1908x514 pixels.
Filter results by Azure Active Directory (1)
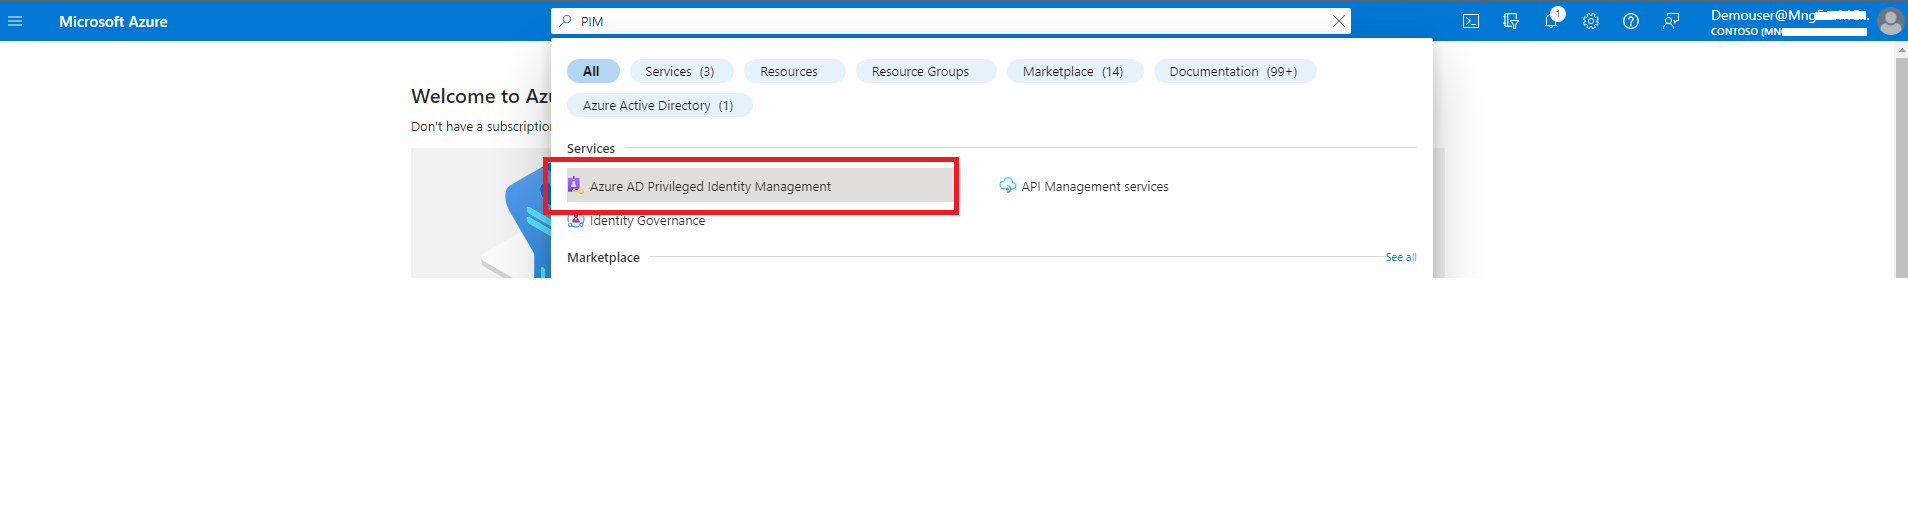pyautogui.click(x=658, y=105)
